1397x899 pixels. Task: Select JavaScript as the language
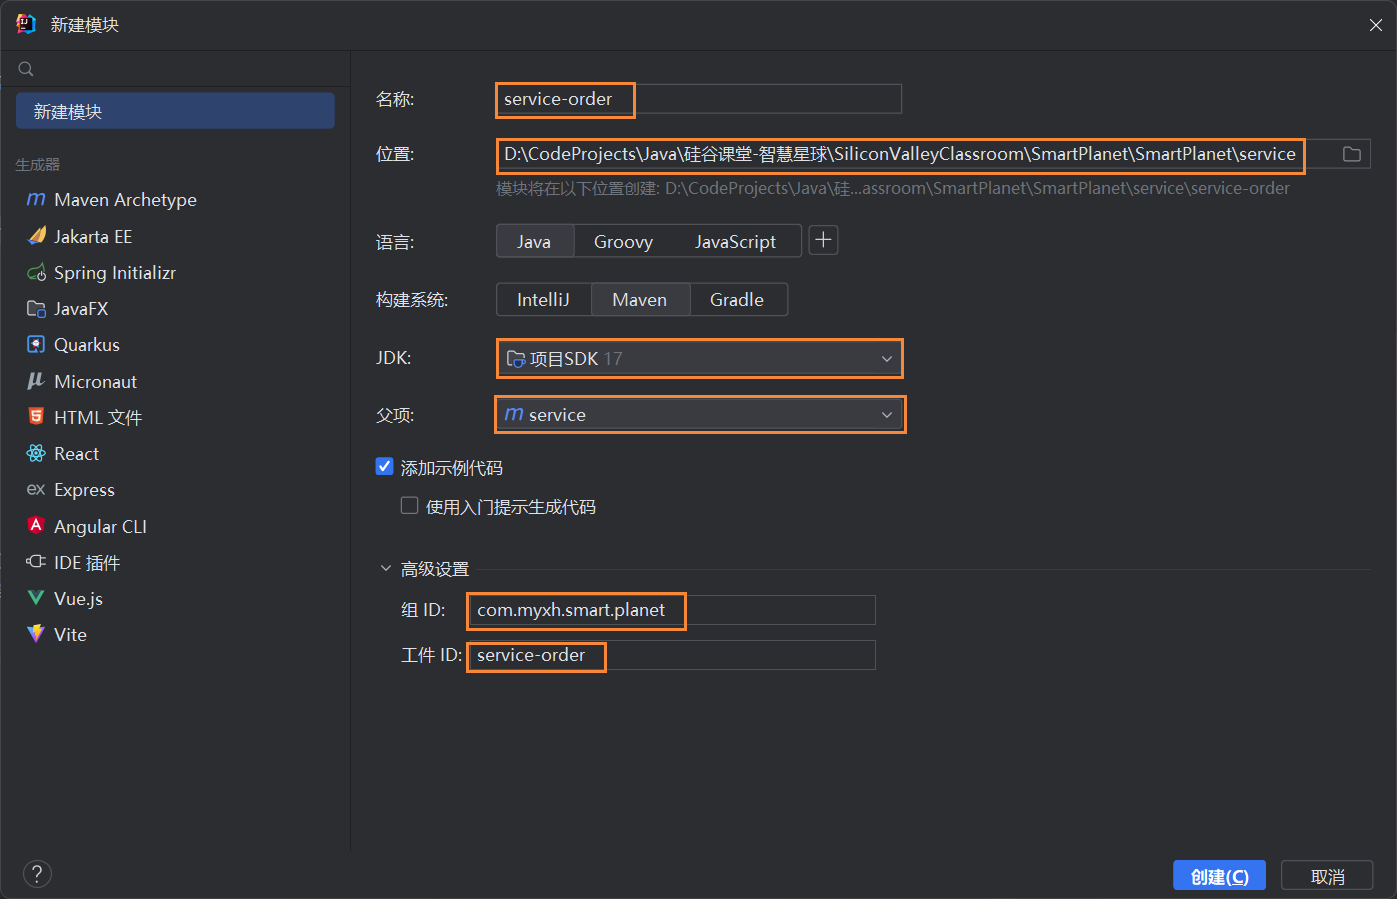tap(736, 241)
